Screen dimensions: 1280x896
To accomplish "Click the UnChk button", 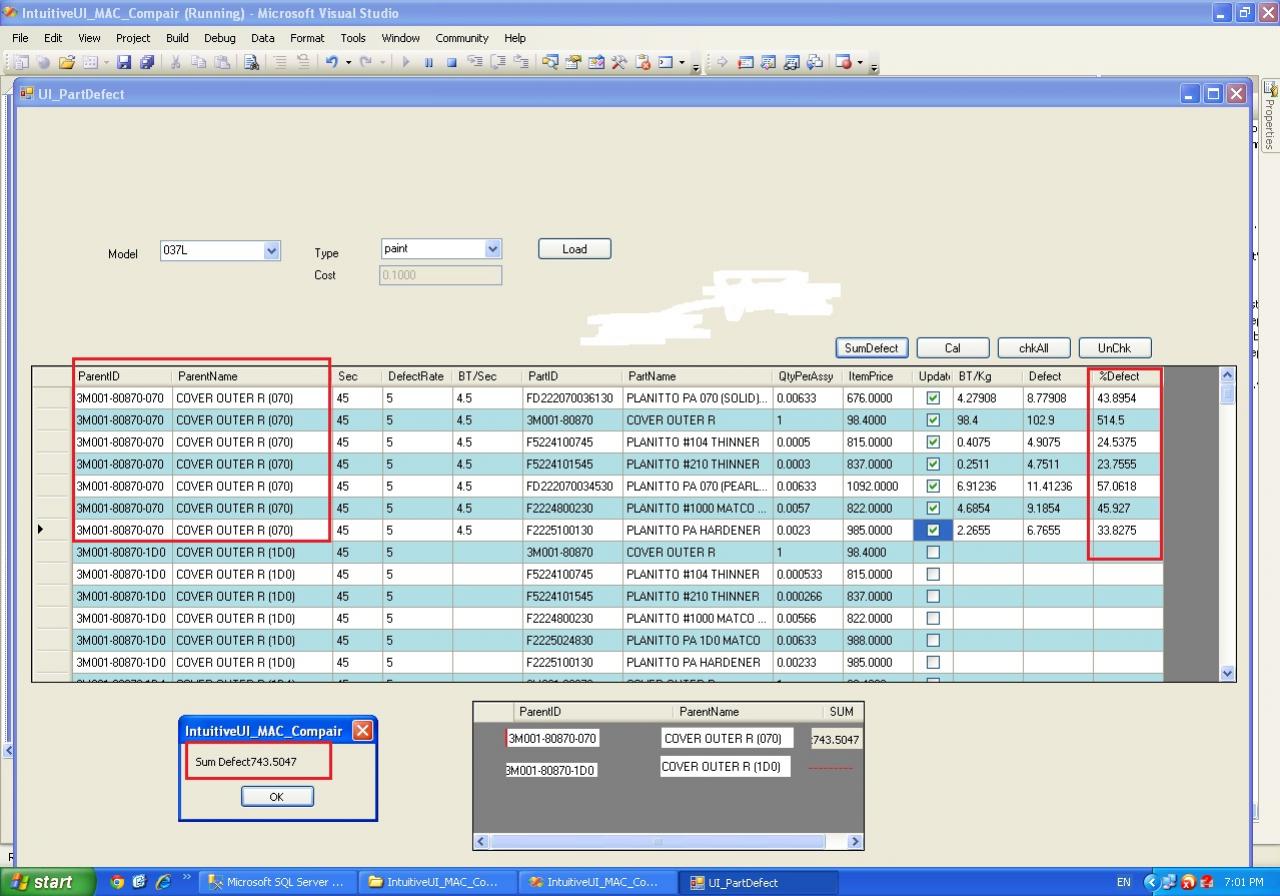I will [1114, 348].
